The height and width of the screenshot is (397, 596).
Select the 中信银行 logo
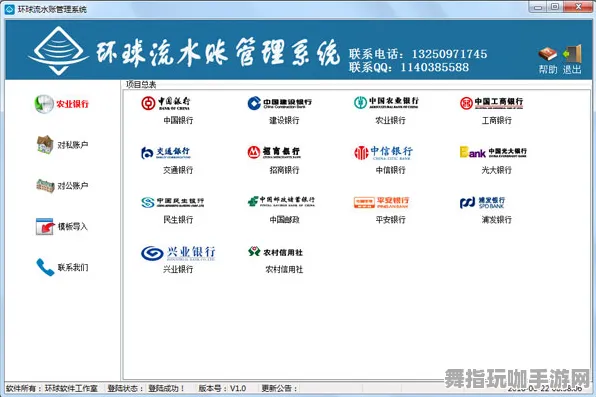click(x=383, y=152)
